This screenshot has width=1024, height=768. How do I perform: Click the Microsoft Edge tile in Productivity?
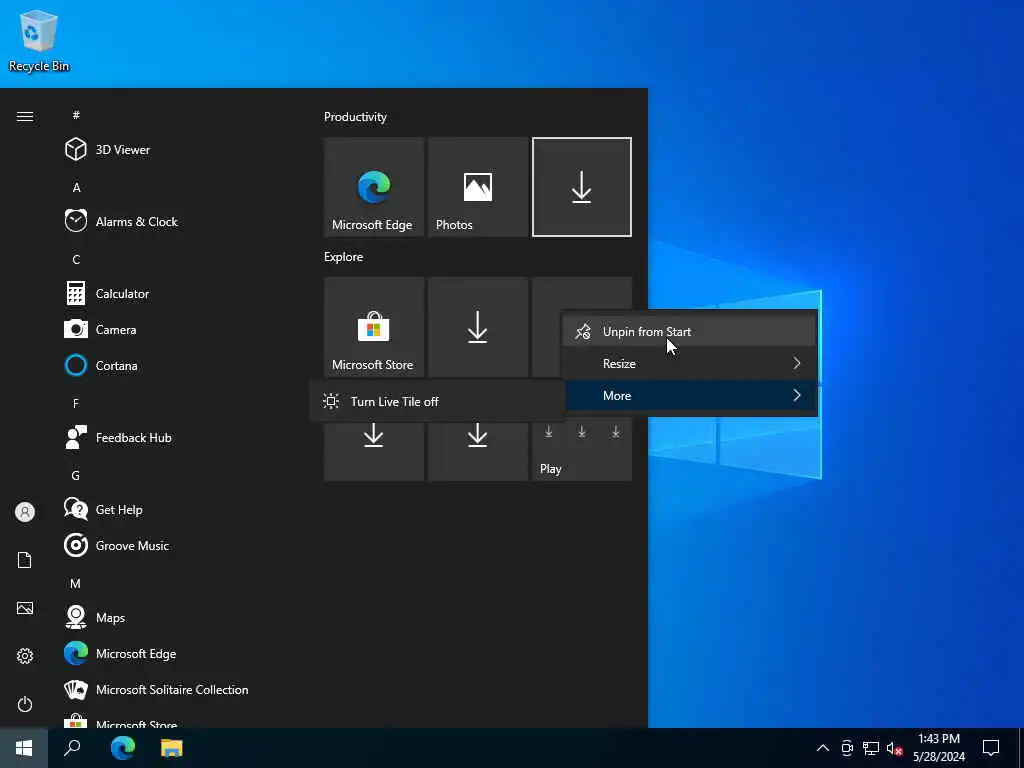374,187
